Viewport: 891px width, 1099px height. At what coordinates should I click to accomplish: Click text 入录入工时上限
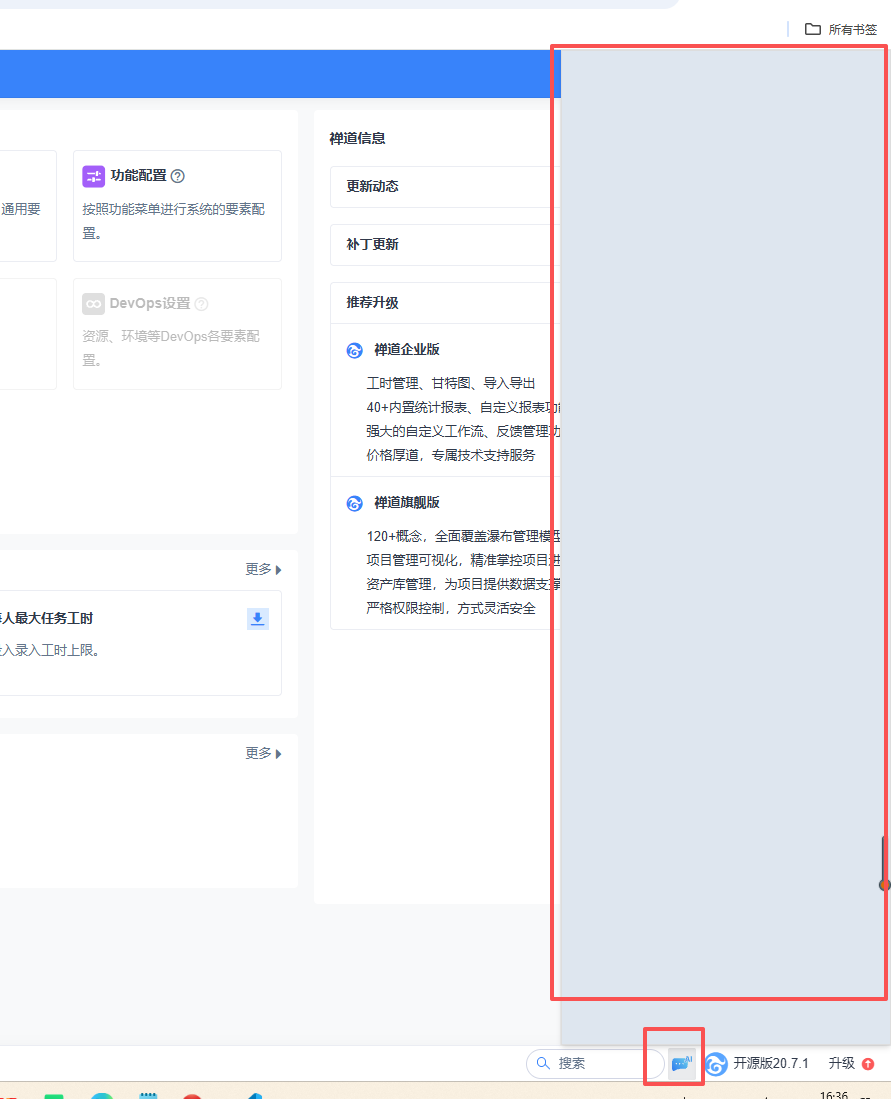coord(50,650)
